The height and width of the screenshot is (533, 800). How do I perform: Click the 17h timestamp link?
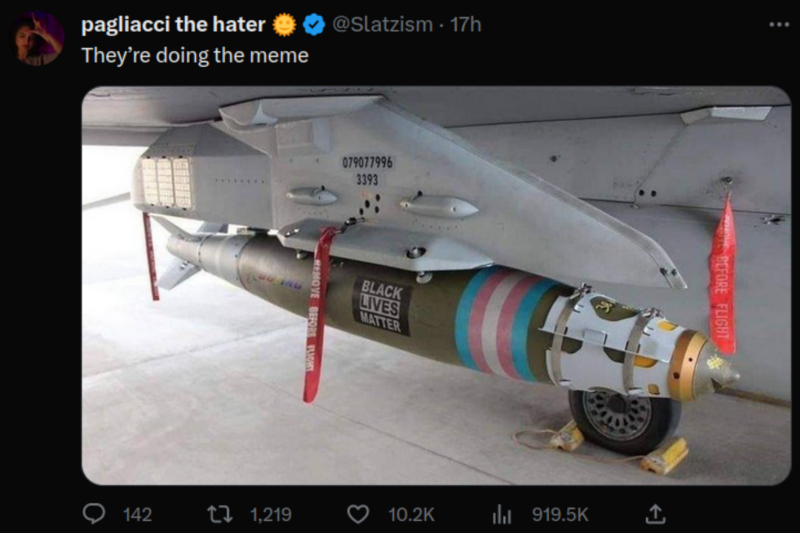click(466, 25)
